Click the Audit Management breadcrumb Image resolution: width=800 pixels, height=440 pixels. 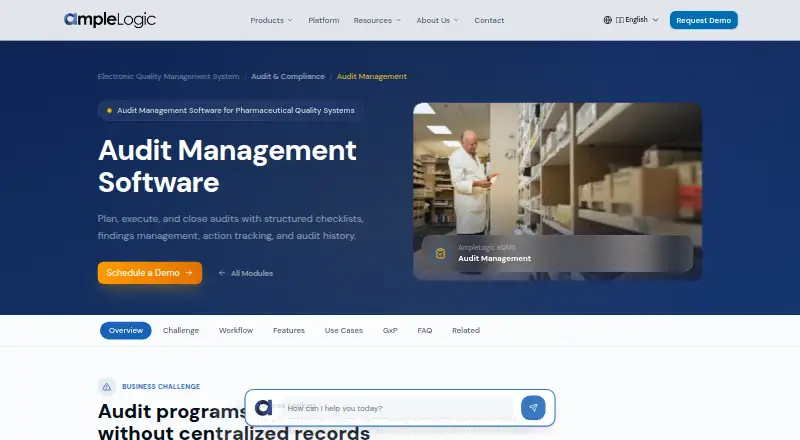point(371,76)
